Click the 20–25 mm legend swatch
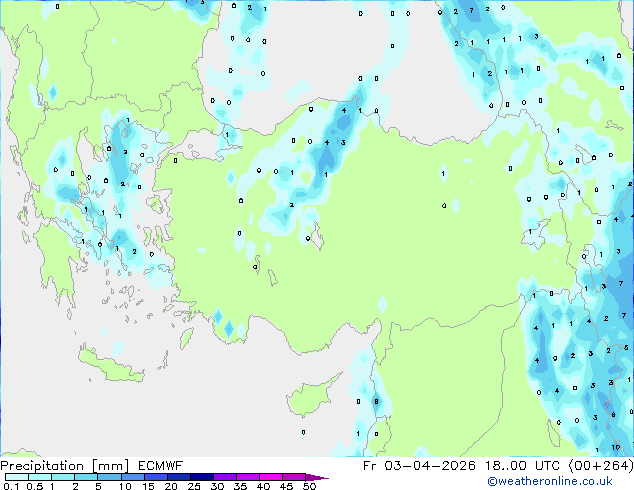 click(179, 477)
